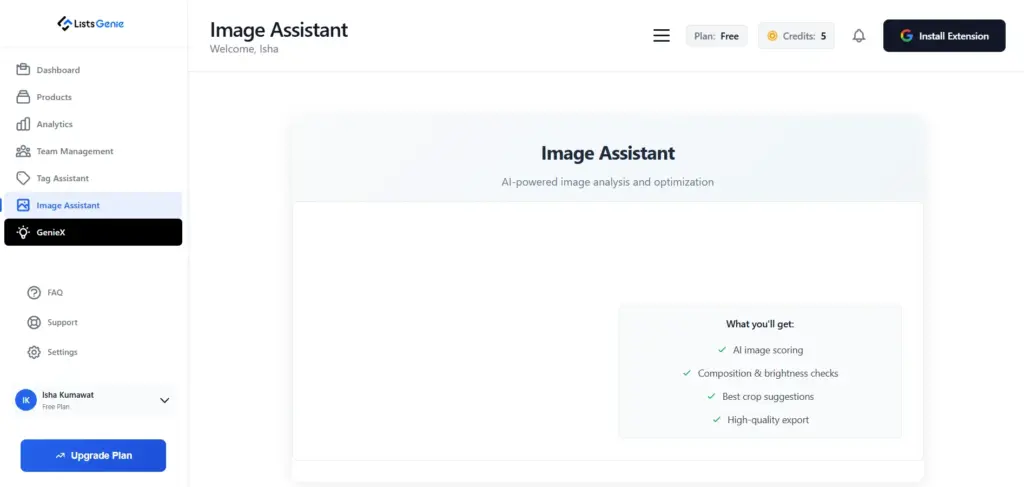Click the checkmark beside Composition & brightness checks
The width and height of the screenshot is (1024, 487).
click(687, 373)
